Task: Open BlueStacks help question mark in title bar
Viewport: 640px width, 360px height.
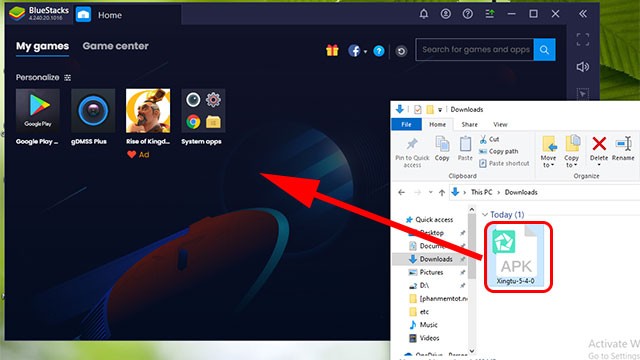Action: tap(468, 14)
